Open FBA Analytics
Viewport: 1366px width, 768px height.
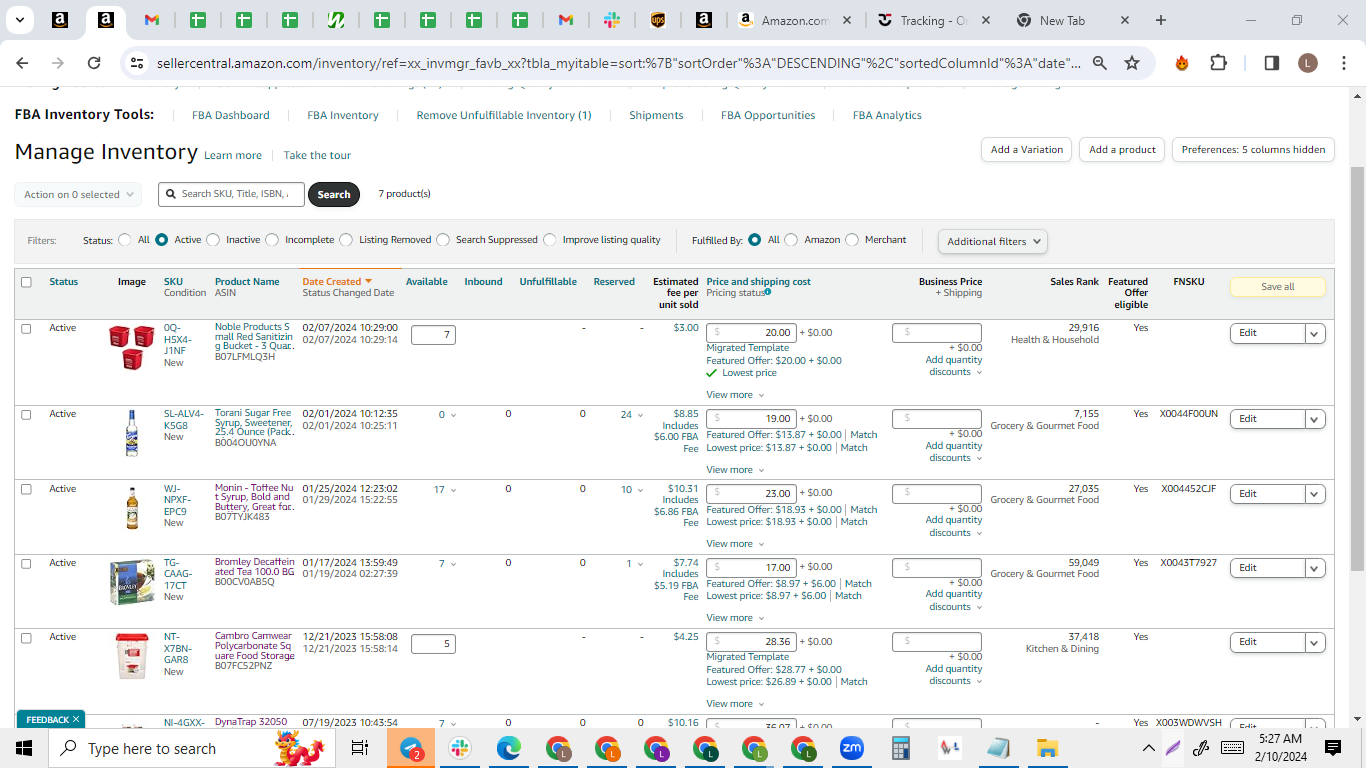click(887, 116)
